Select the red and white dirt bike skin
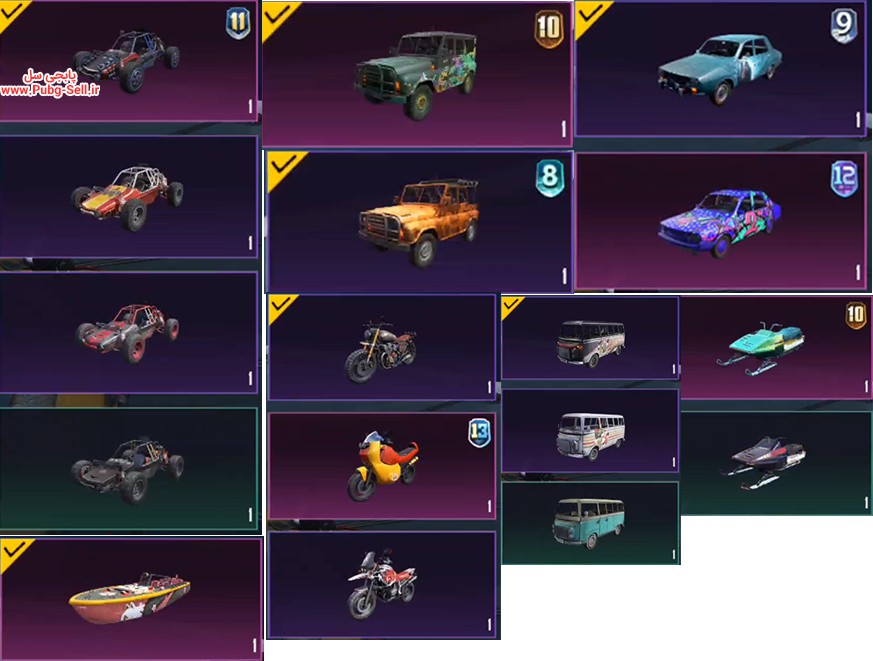 point(382,585)
